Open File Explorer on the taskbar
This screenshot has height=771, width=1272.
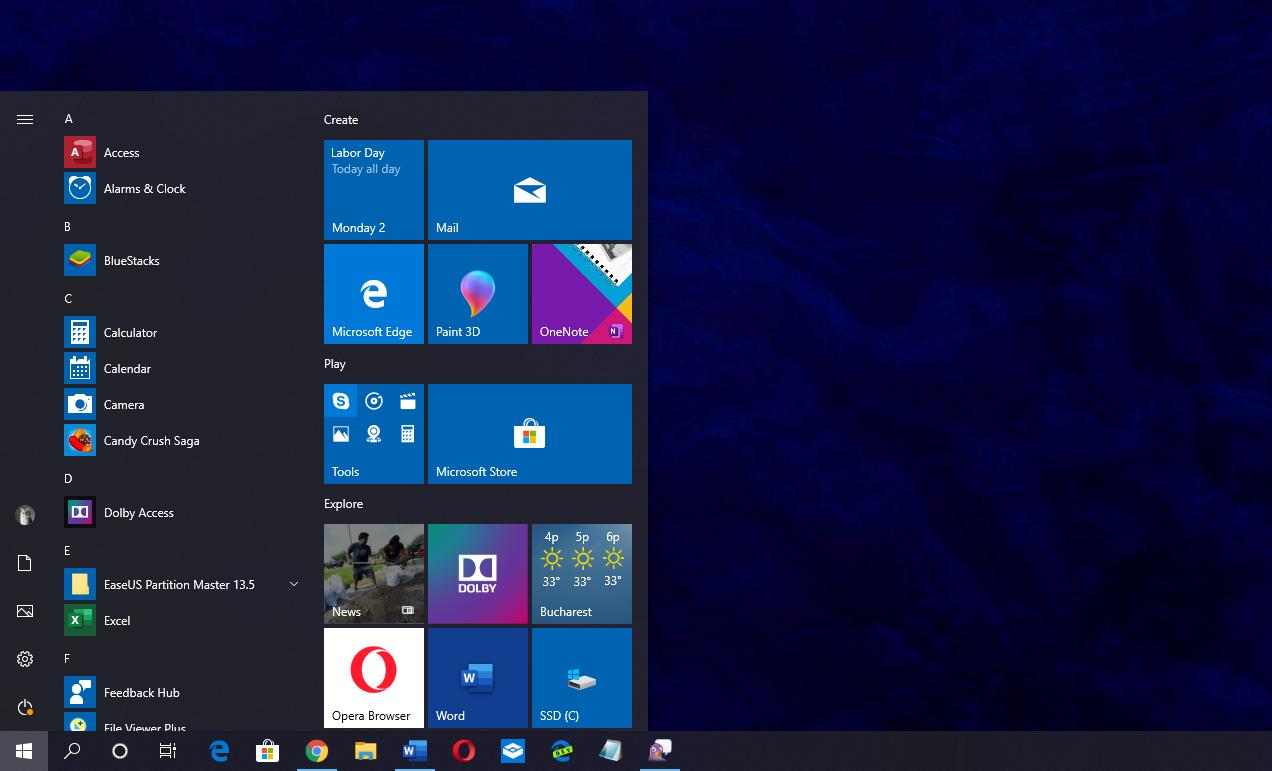[366, 751]
